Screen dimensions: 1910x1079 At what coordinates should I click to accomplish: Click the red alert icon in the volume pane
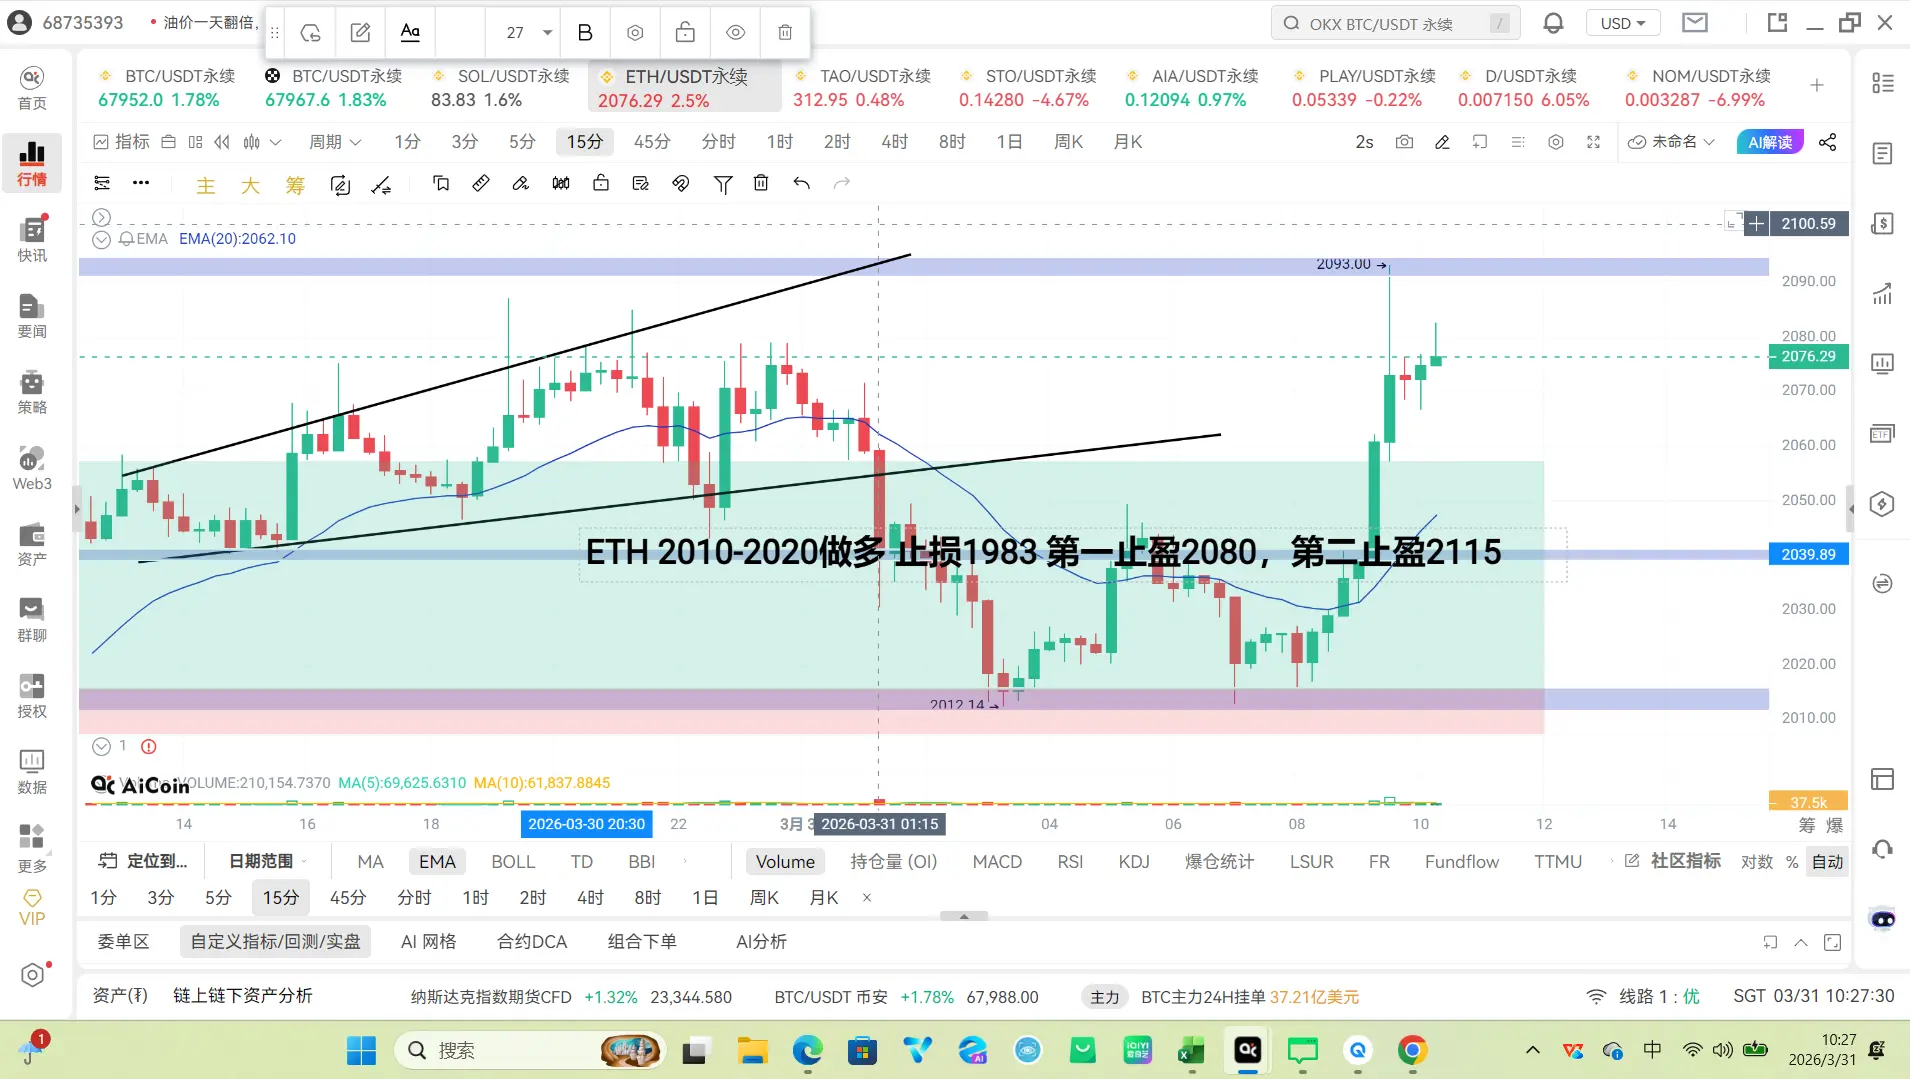pyautogui.click(x=149, y=746)
